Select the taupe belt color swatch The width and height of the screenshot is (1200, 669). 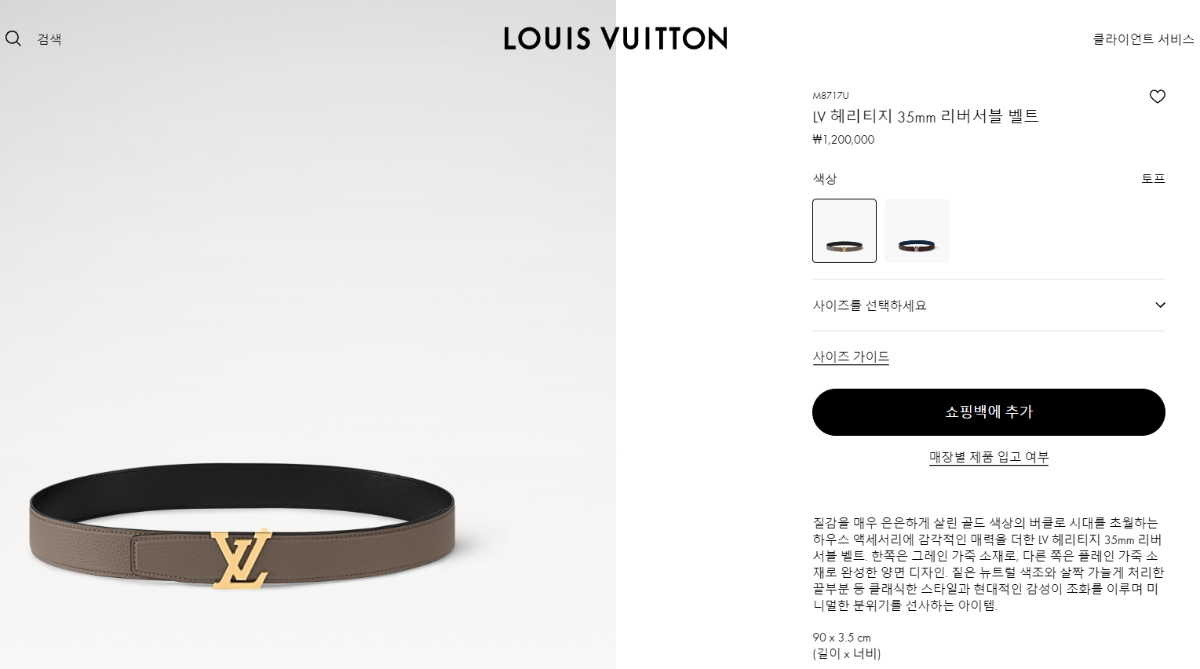click(844, 231)
